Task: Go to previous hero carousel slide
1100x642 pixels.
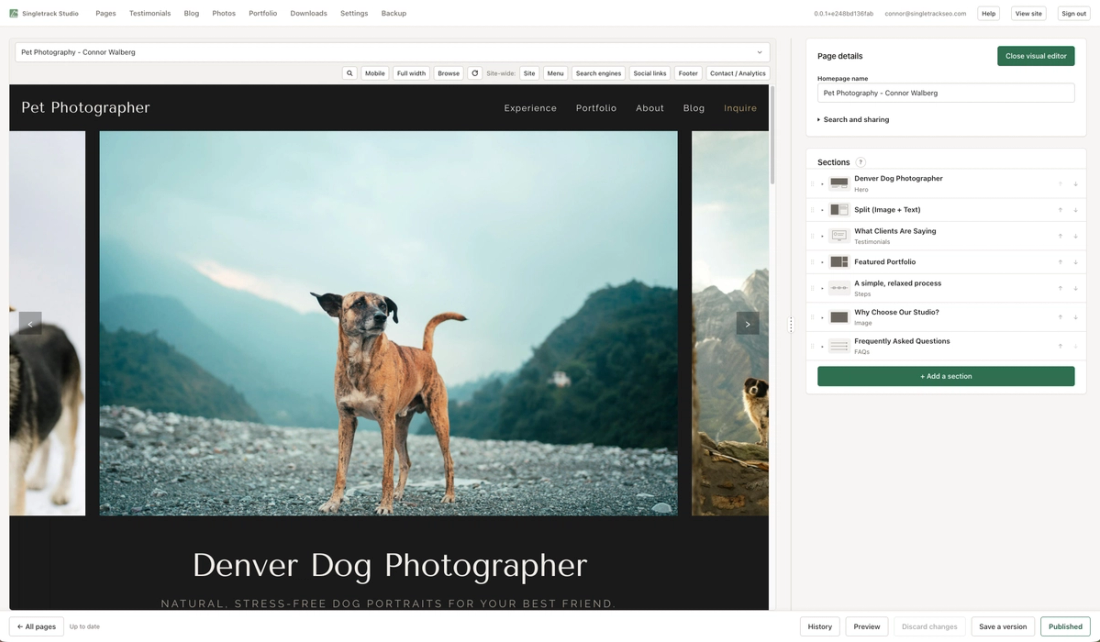Action: click(x=30, y=323)
